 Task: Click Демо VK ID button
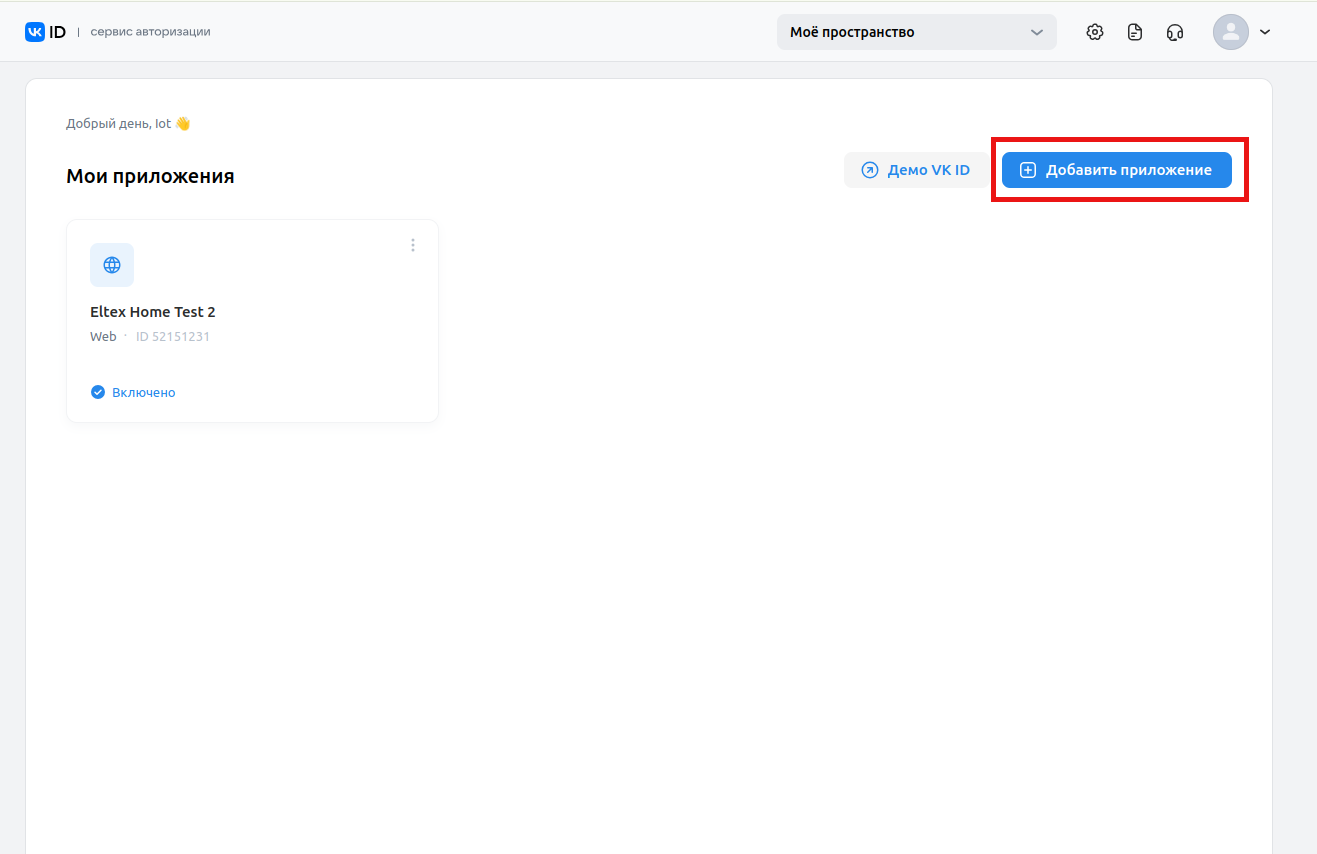916,170
